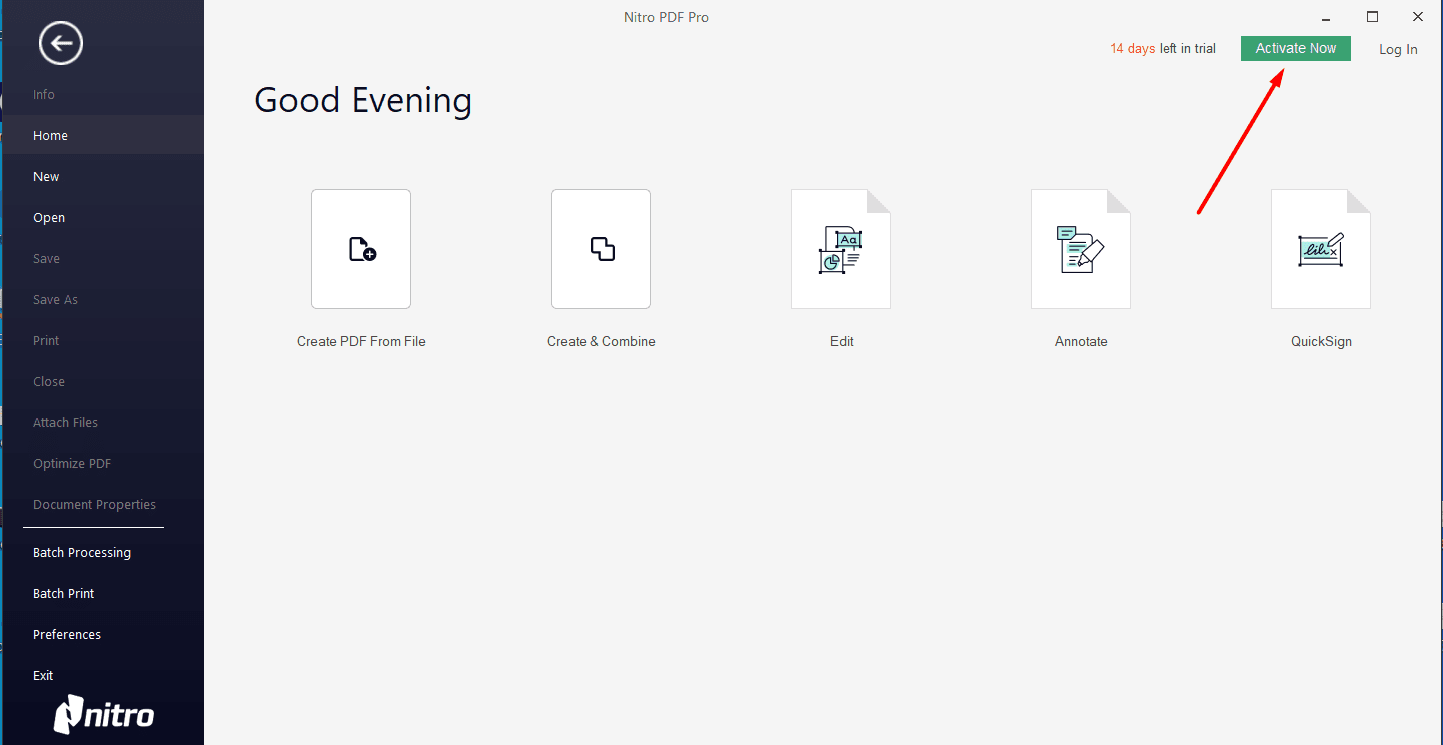The width and height of the screenshot is (1443, 745).
Task: Launch the Annotate document icon
Action: pos(1081,249)
